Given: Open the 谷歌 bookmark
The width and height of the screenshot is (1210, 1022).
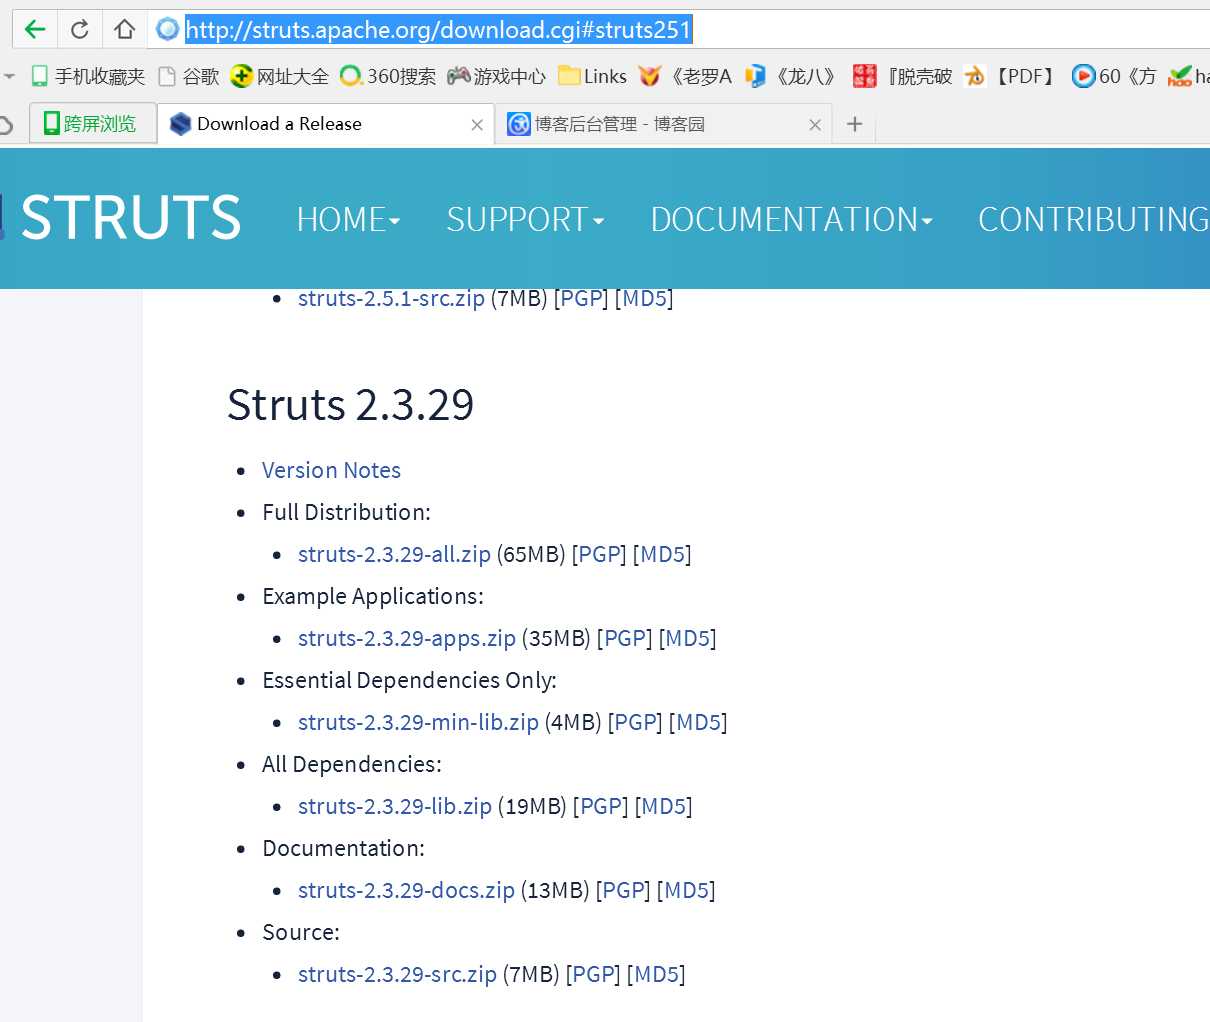Looking at the screenshot, I should click(189, 76).
